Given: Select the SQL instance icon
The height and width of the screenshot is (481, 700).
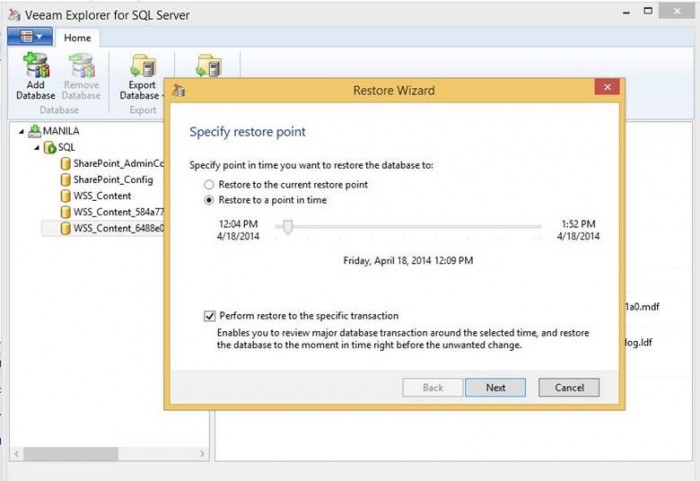Looking at the screenshot, I should coord(50,147).
